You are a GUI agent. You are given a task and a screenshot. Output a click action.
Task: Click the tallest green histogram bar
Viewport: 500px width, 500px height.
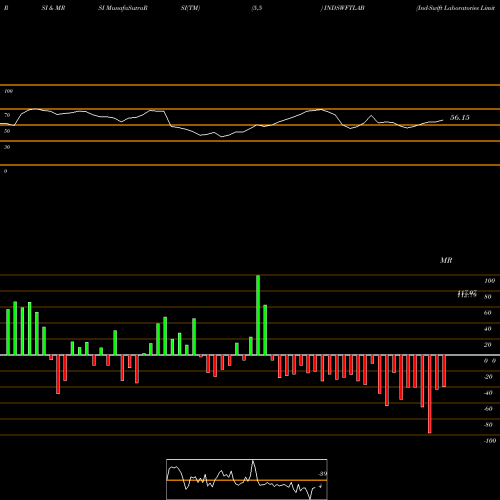[x=258, y=315]
